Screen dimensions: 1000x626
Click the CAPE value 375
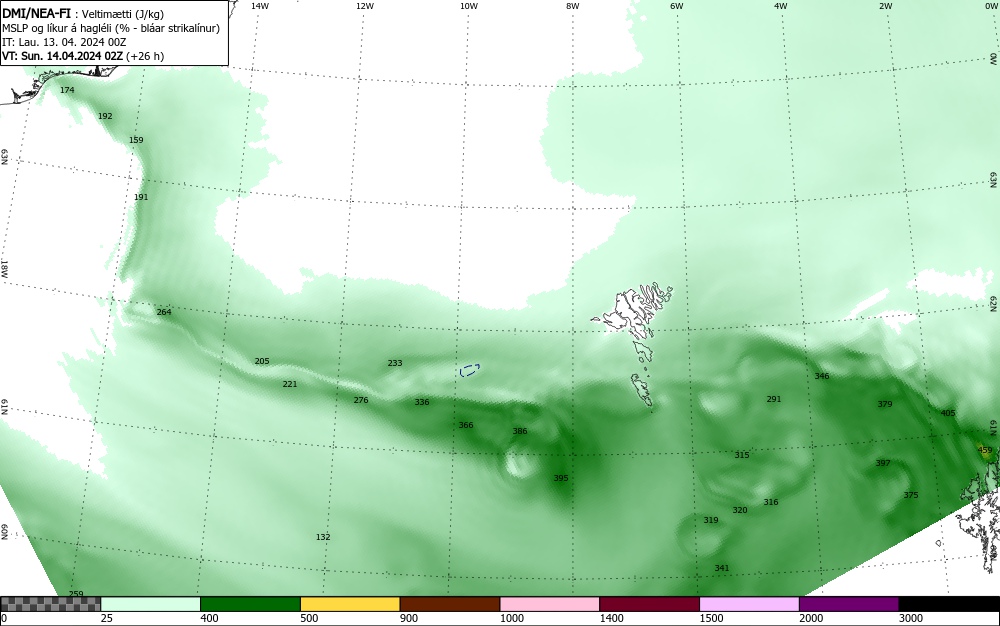(911, 495)
